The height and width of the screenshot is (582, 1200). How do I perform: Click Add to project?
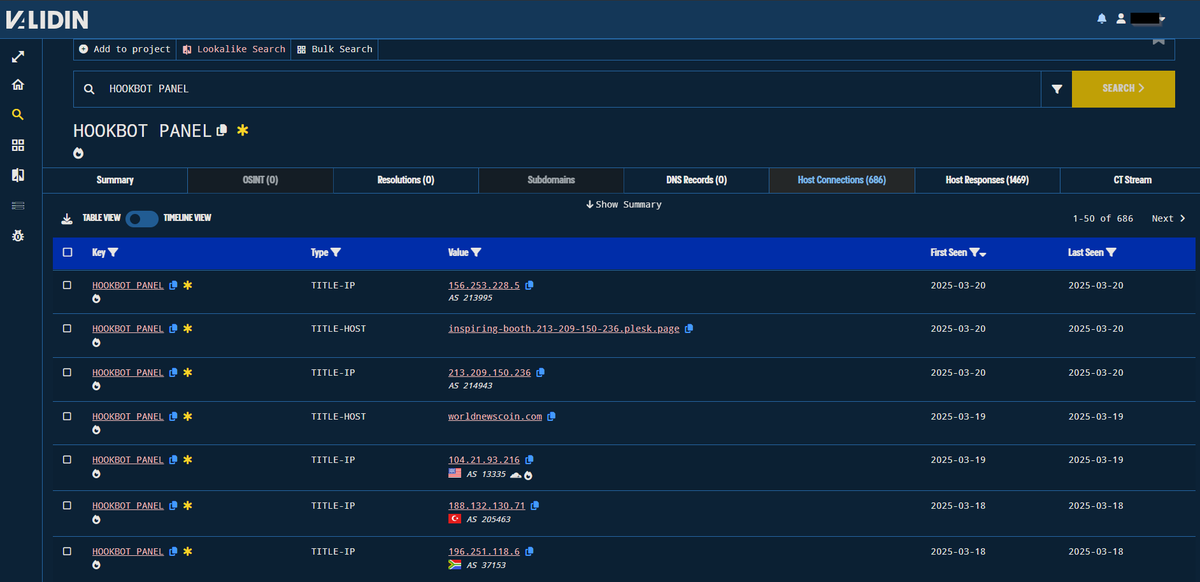point(125,49)
